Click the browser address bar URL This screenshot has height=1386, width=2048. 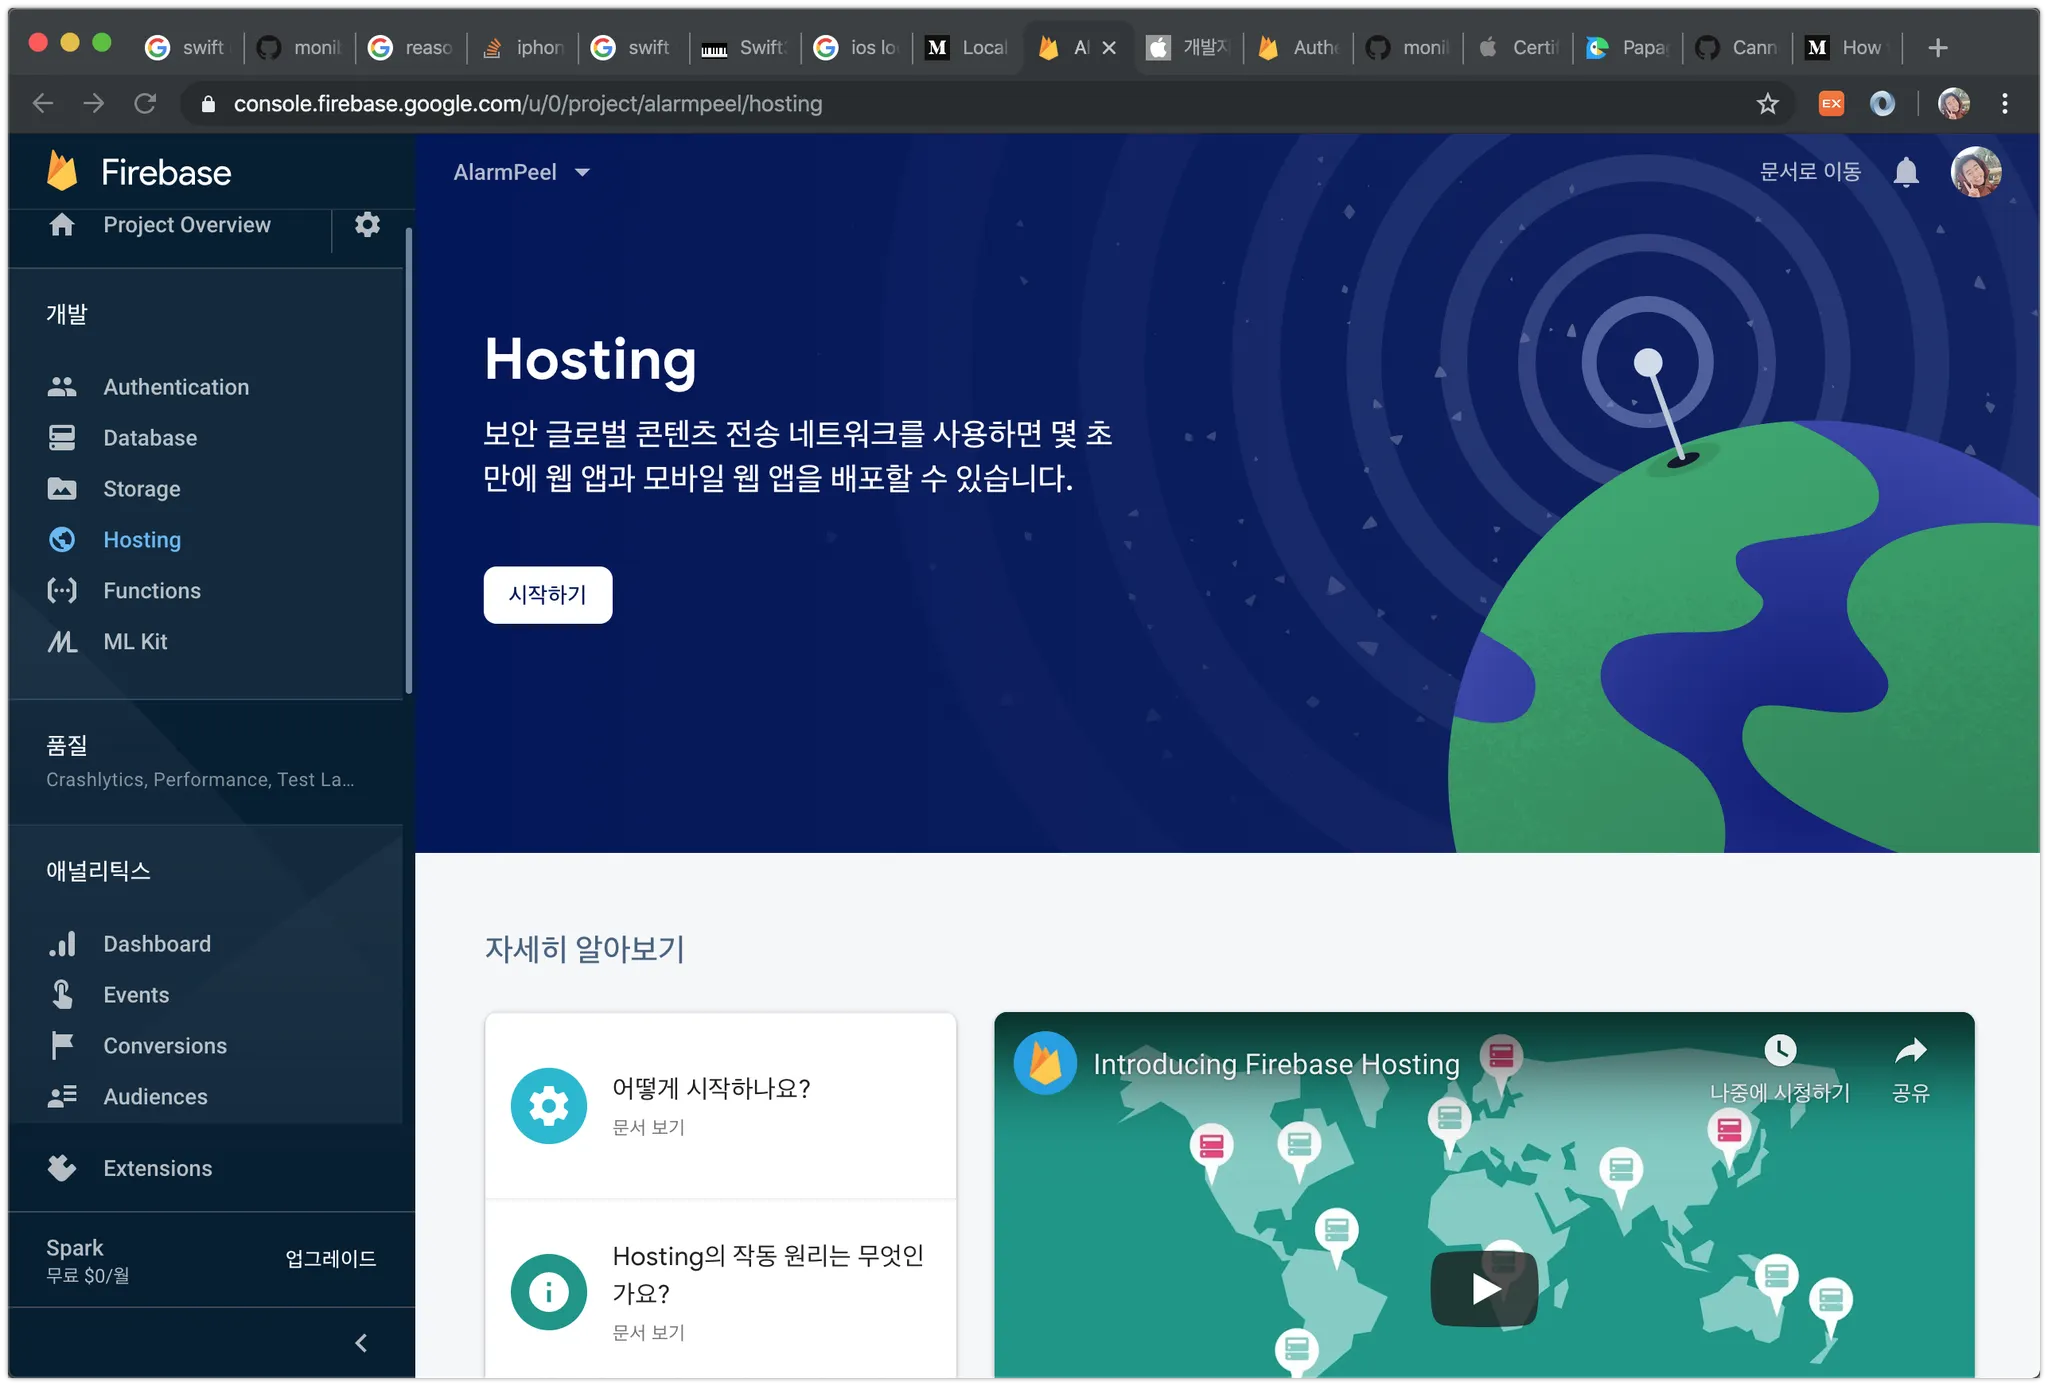528,104
